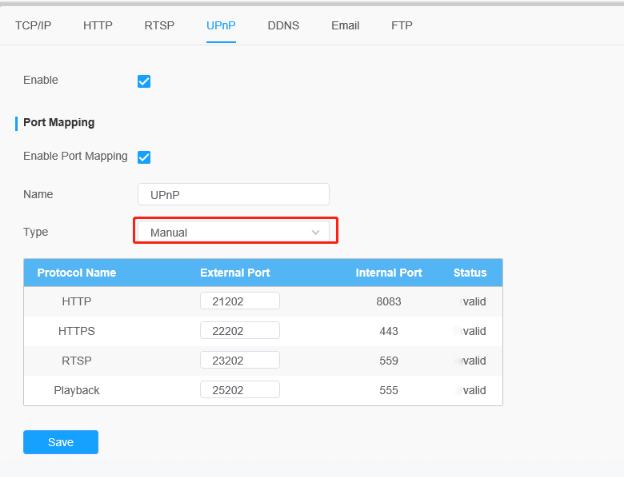Click the internal port 555 value

click(x=389, y=390)
